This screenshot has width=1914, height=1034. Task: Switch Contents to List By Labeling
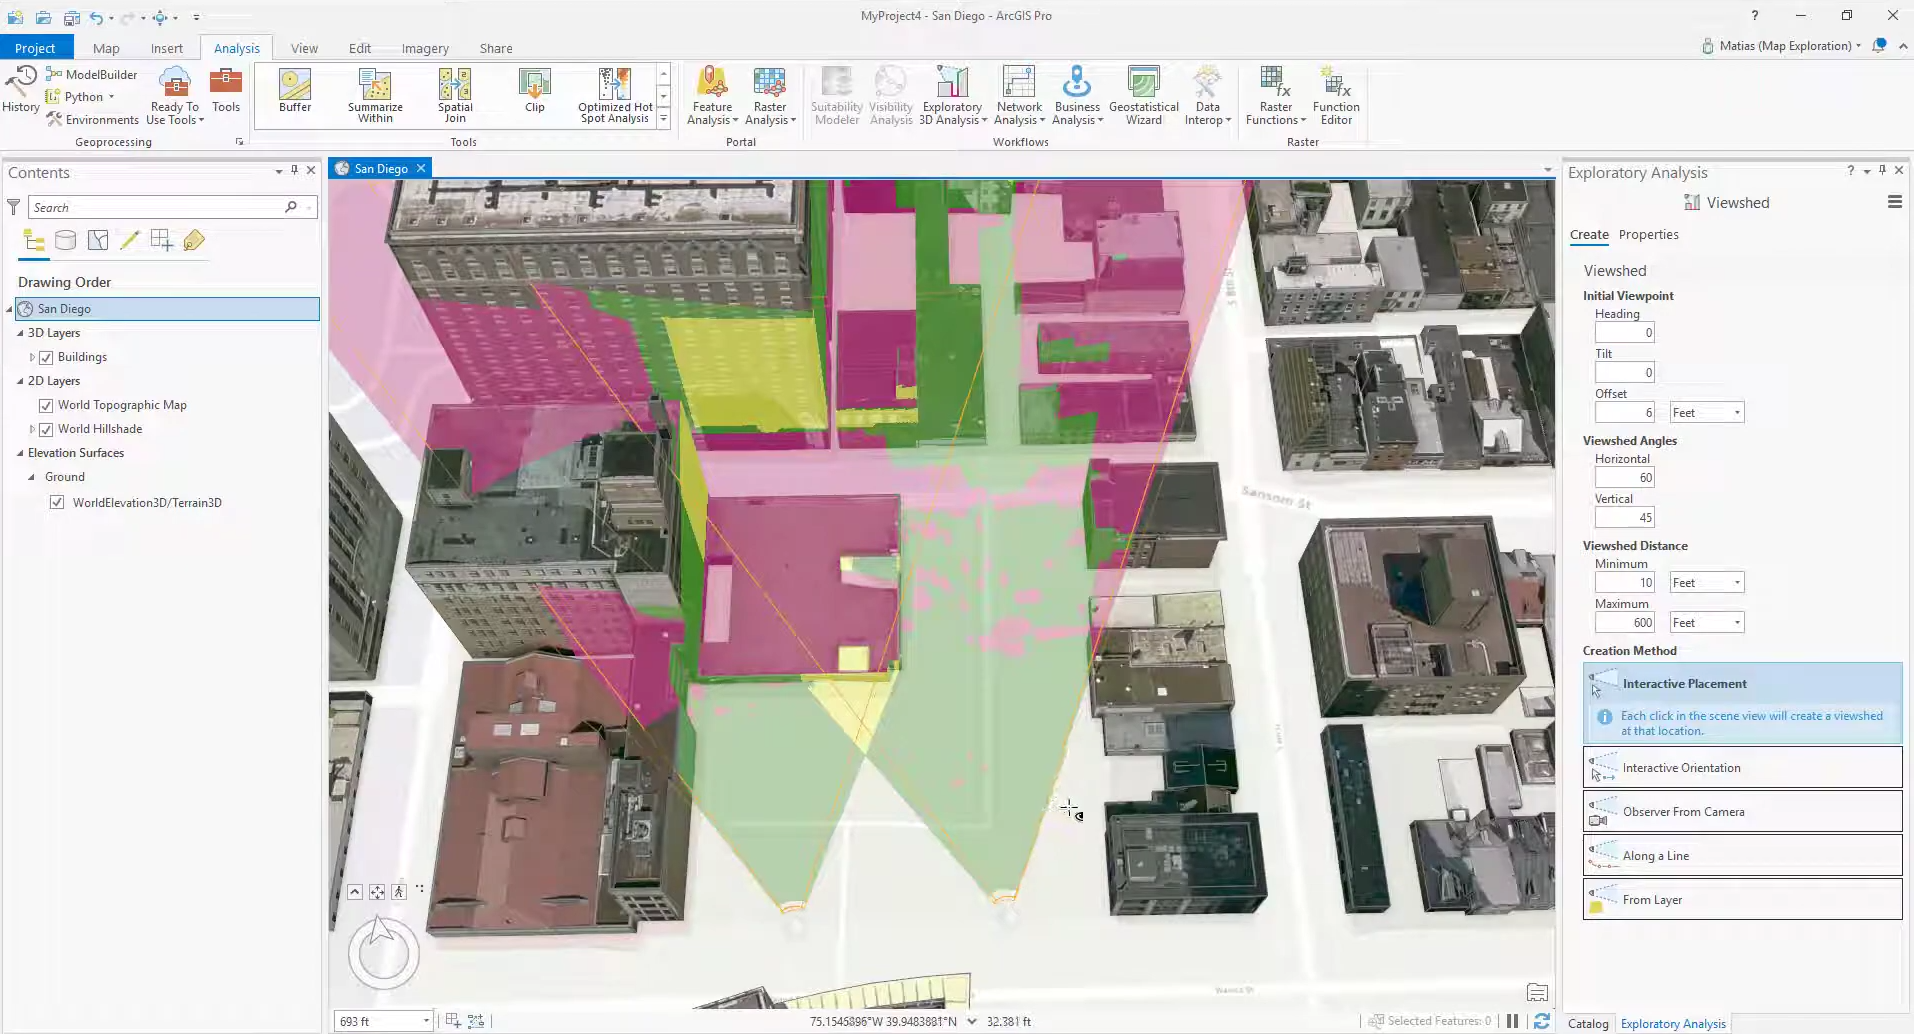click(193, 240)
